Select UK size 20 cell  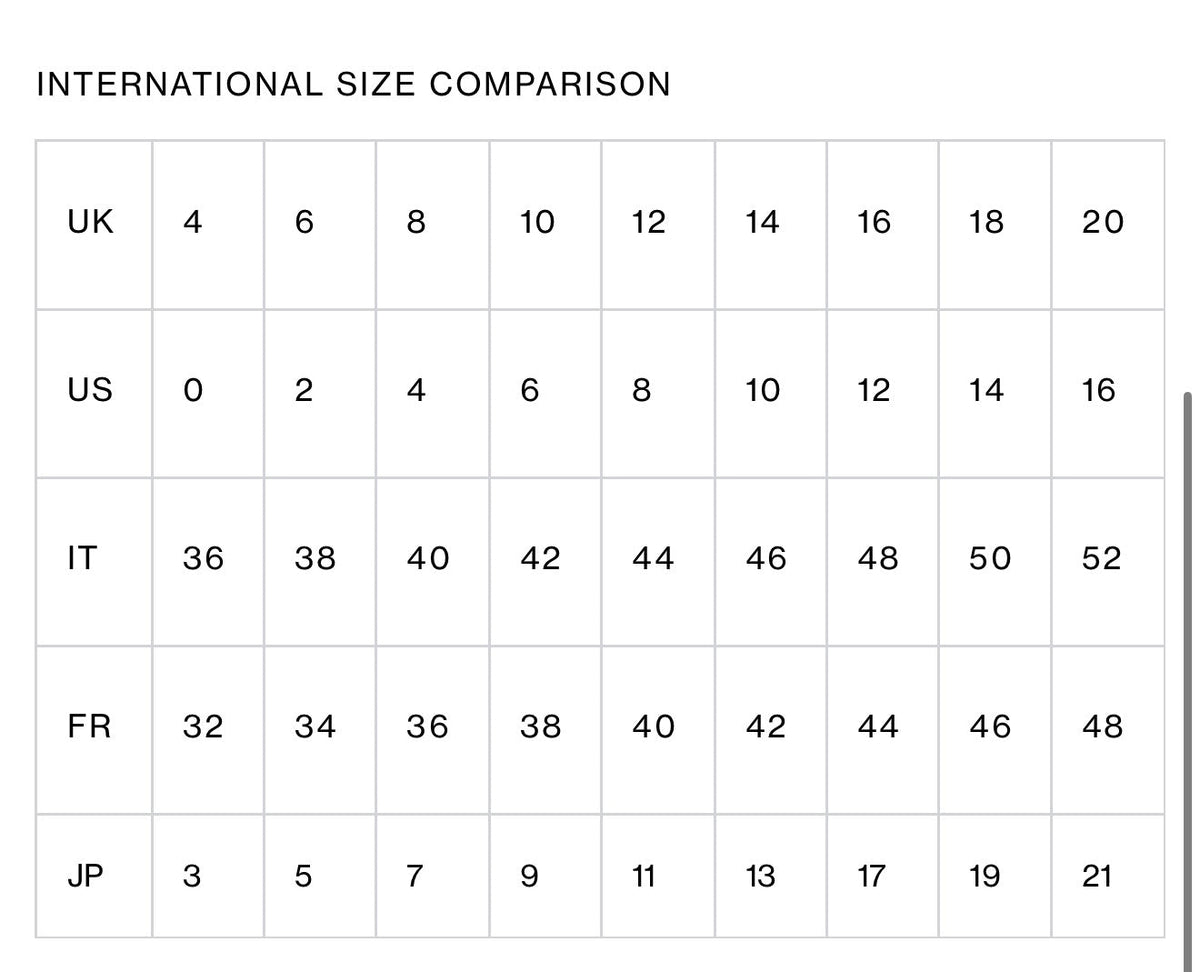click(x=1108, y=225)
